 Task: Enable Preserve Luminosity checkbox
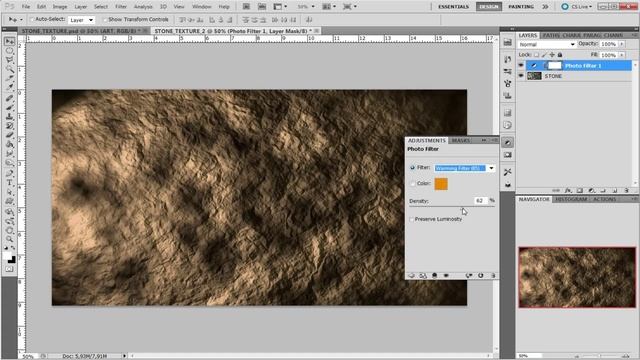pos(411,219)
